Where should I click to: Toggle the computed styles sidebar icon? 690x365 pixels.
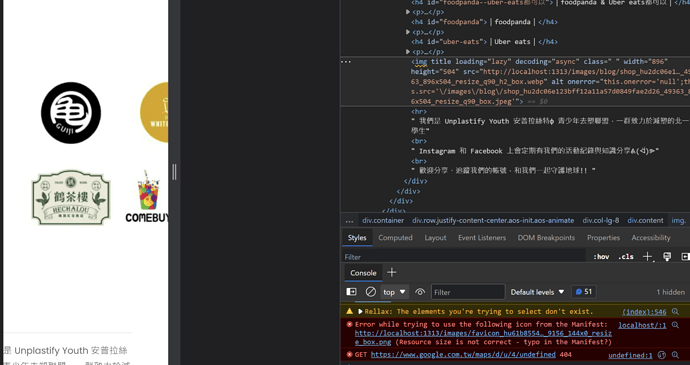685,257
